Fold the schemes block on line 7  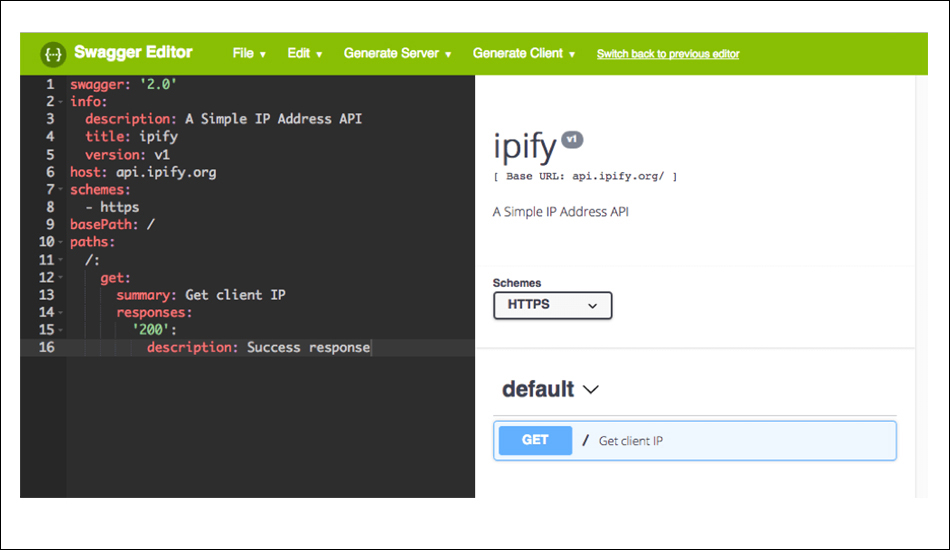point(61,190)
